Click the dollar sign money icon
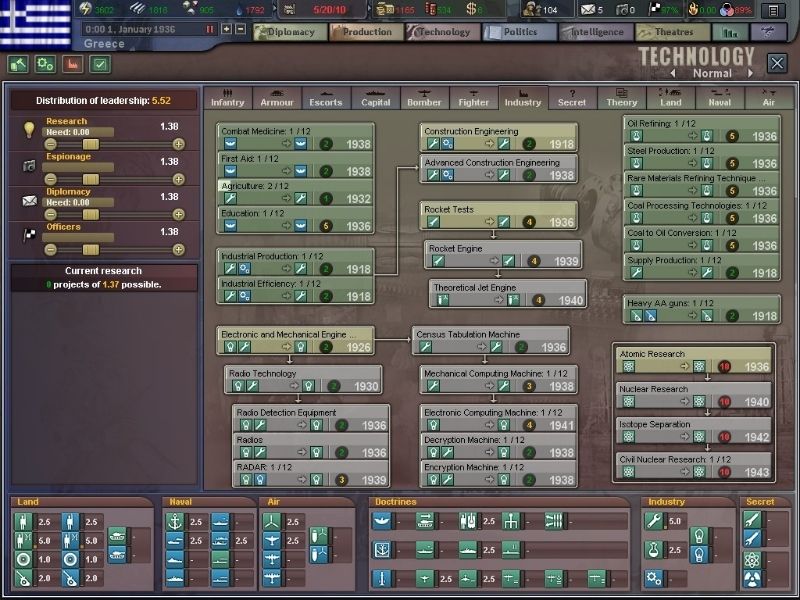The width and height of the screenshot is (800, 600). click(471, 9)
